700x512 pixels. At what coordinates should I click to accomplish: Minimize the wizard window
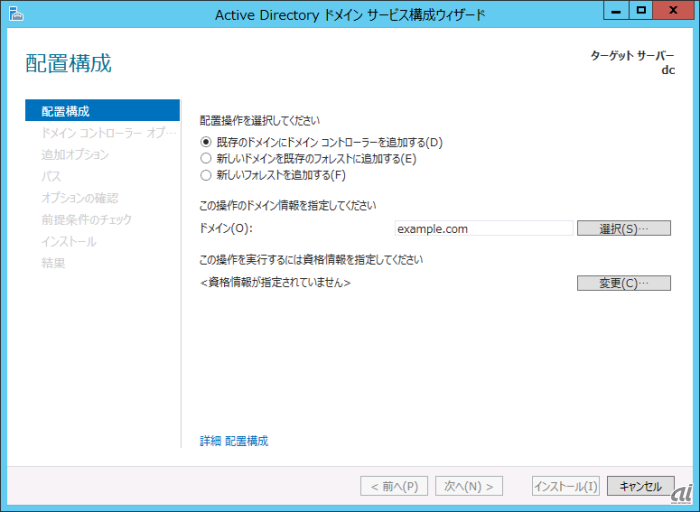click(x=616, y=10)
